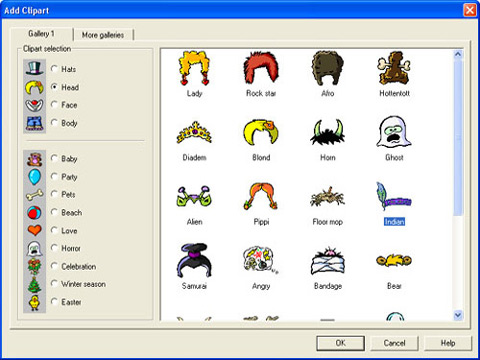The height and width of the screenshot is (360, 480).
Task: Enable the Party radio option
Action: click(54, 176)
